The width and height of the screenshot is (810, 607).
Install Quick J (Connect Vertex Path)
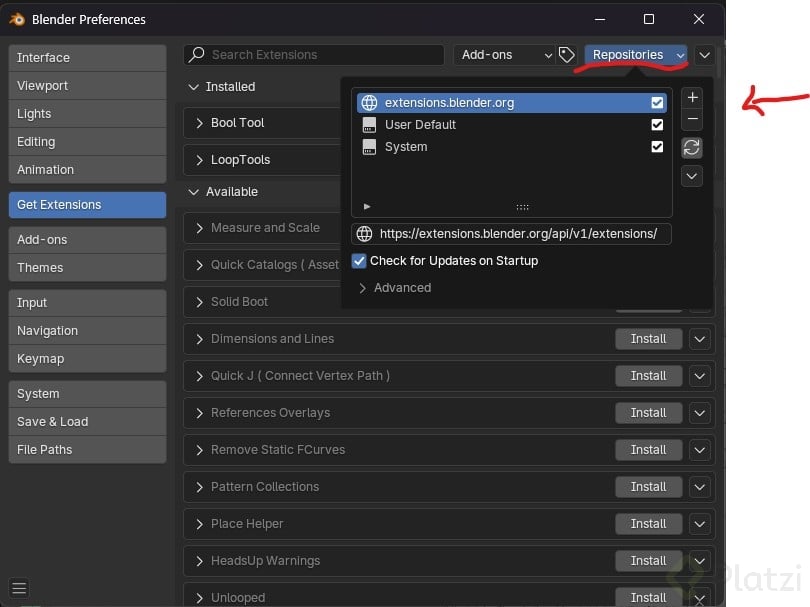pos(648,376)
